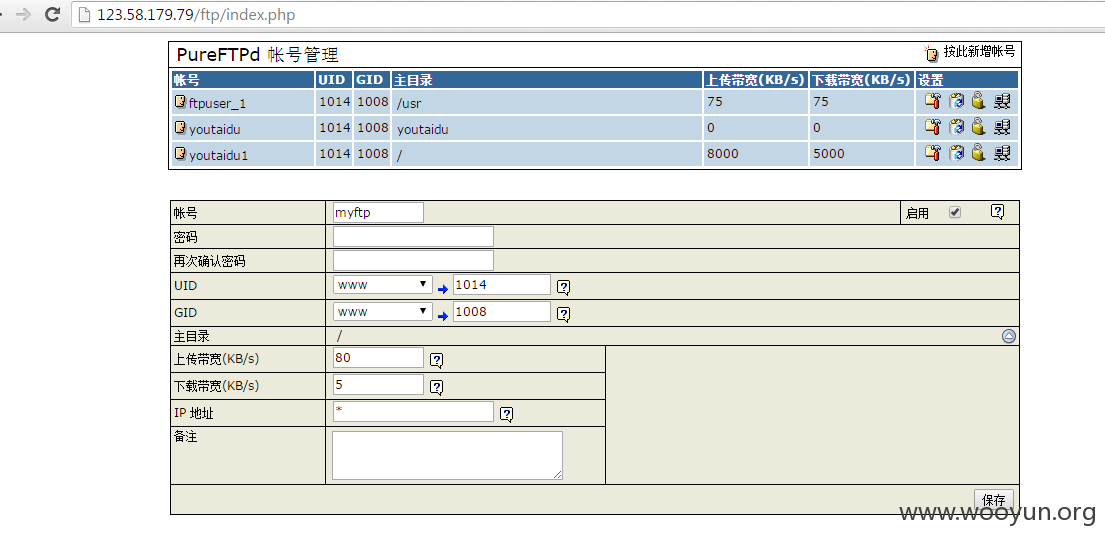Viewport: 1105px width, 541px height.
Task: Click hammer edit icon for ftpuser_1
Action: click(932, 101)
